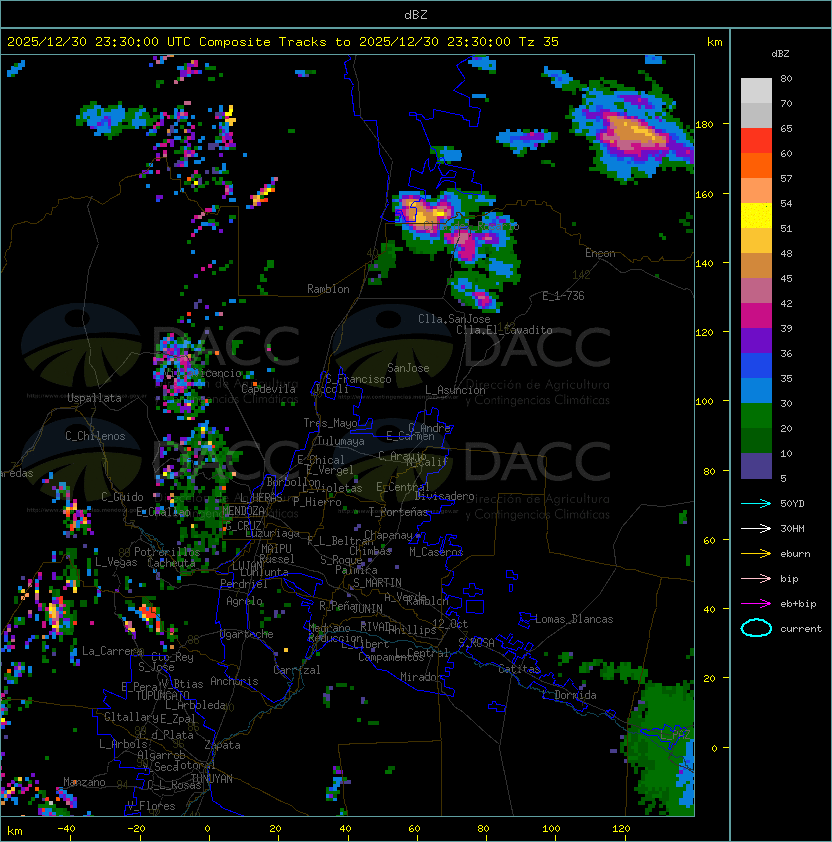
Task: Click the yellow eburn arrow in legend
Action: click(756, 554)
